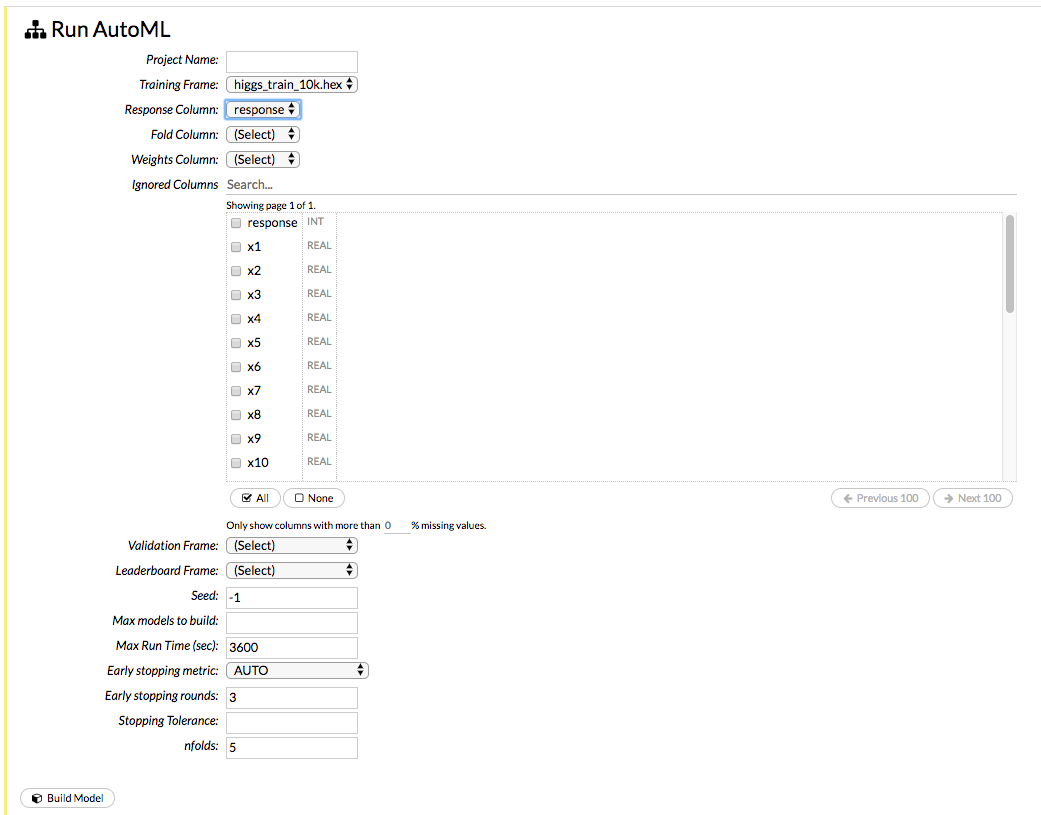The width and height of the screenshot is (1041, 815).
Task: Click the Project Name input field
Action: pyautogui.click(x=291, y=61)
